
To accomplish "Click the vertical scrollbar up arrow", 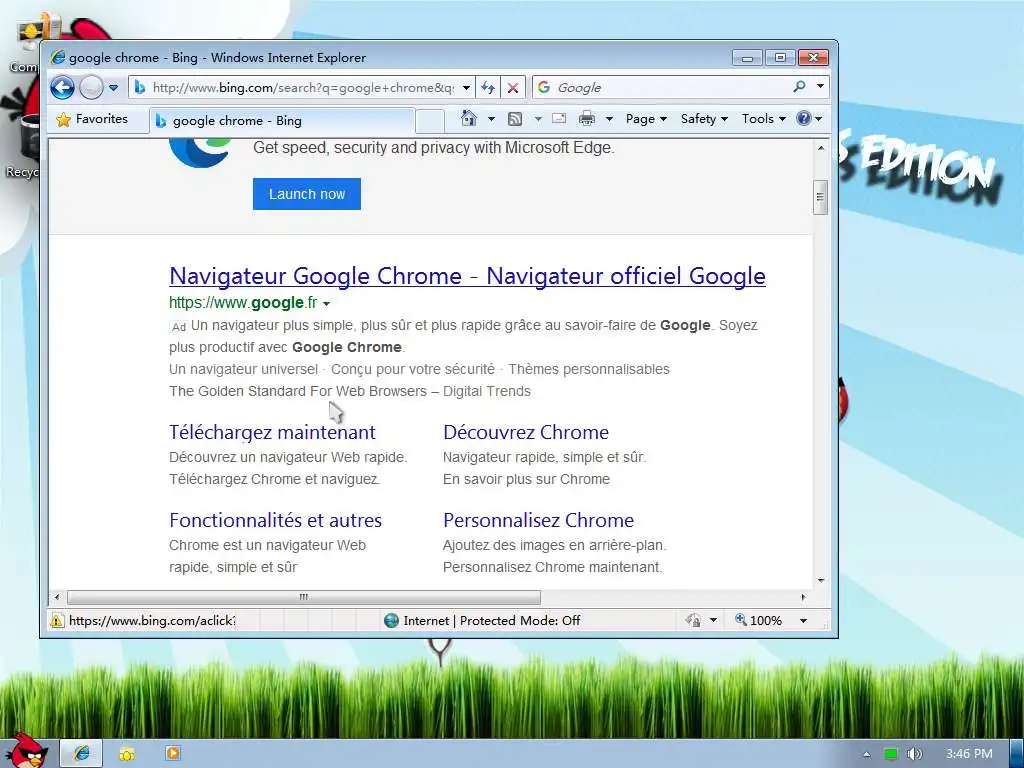I will (821, 148).
